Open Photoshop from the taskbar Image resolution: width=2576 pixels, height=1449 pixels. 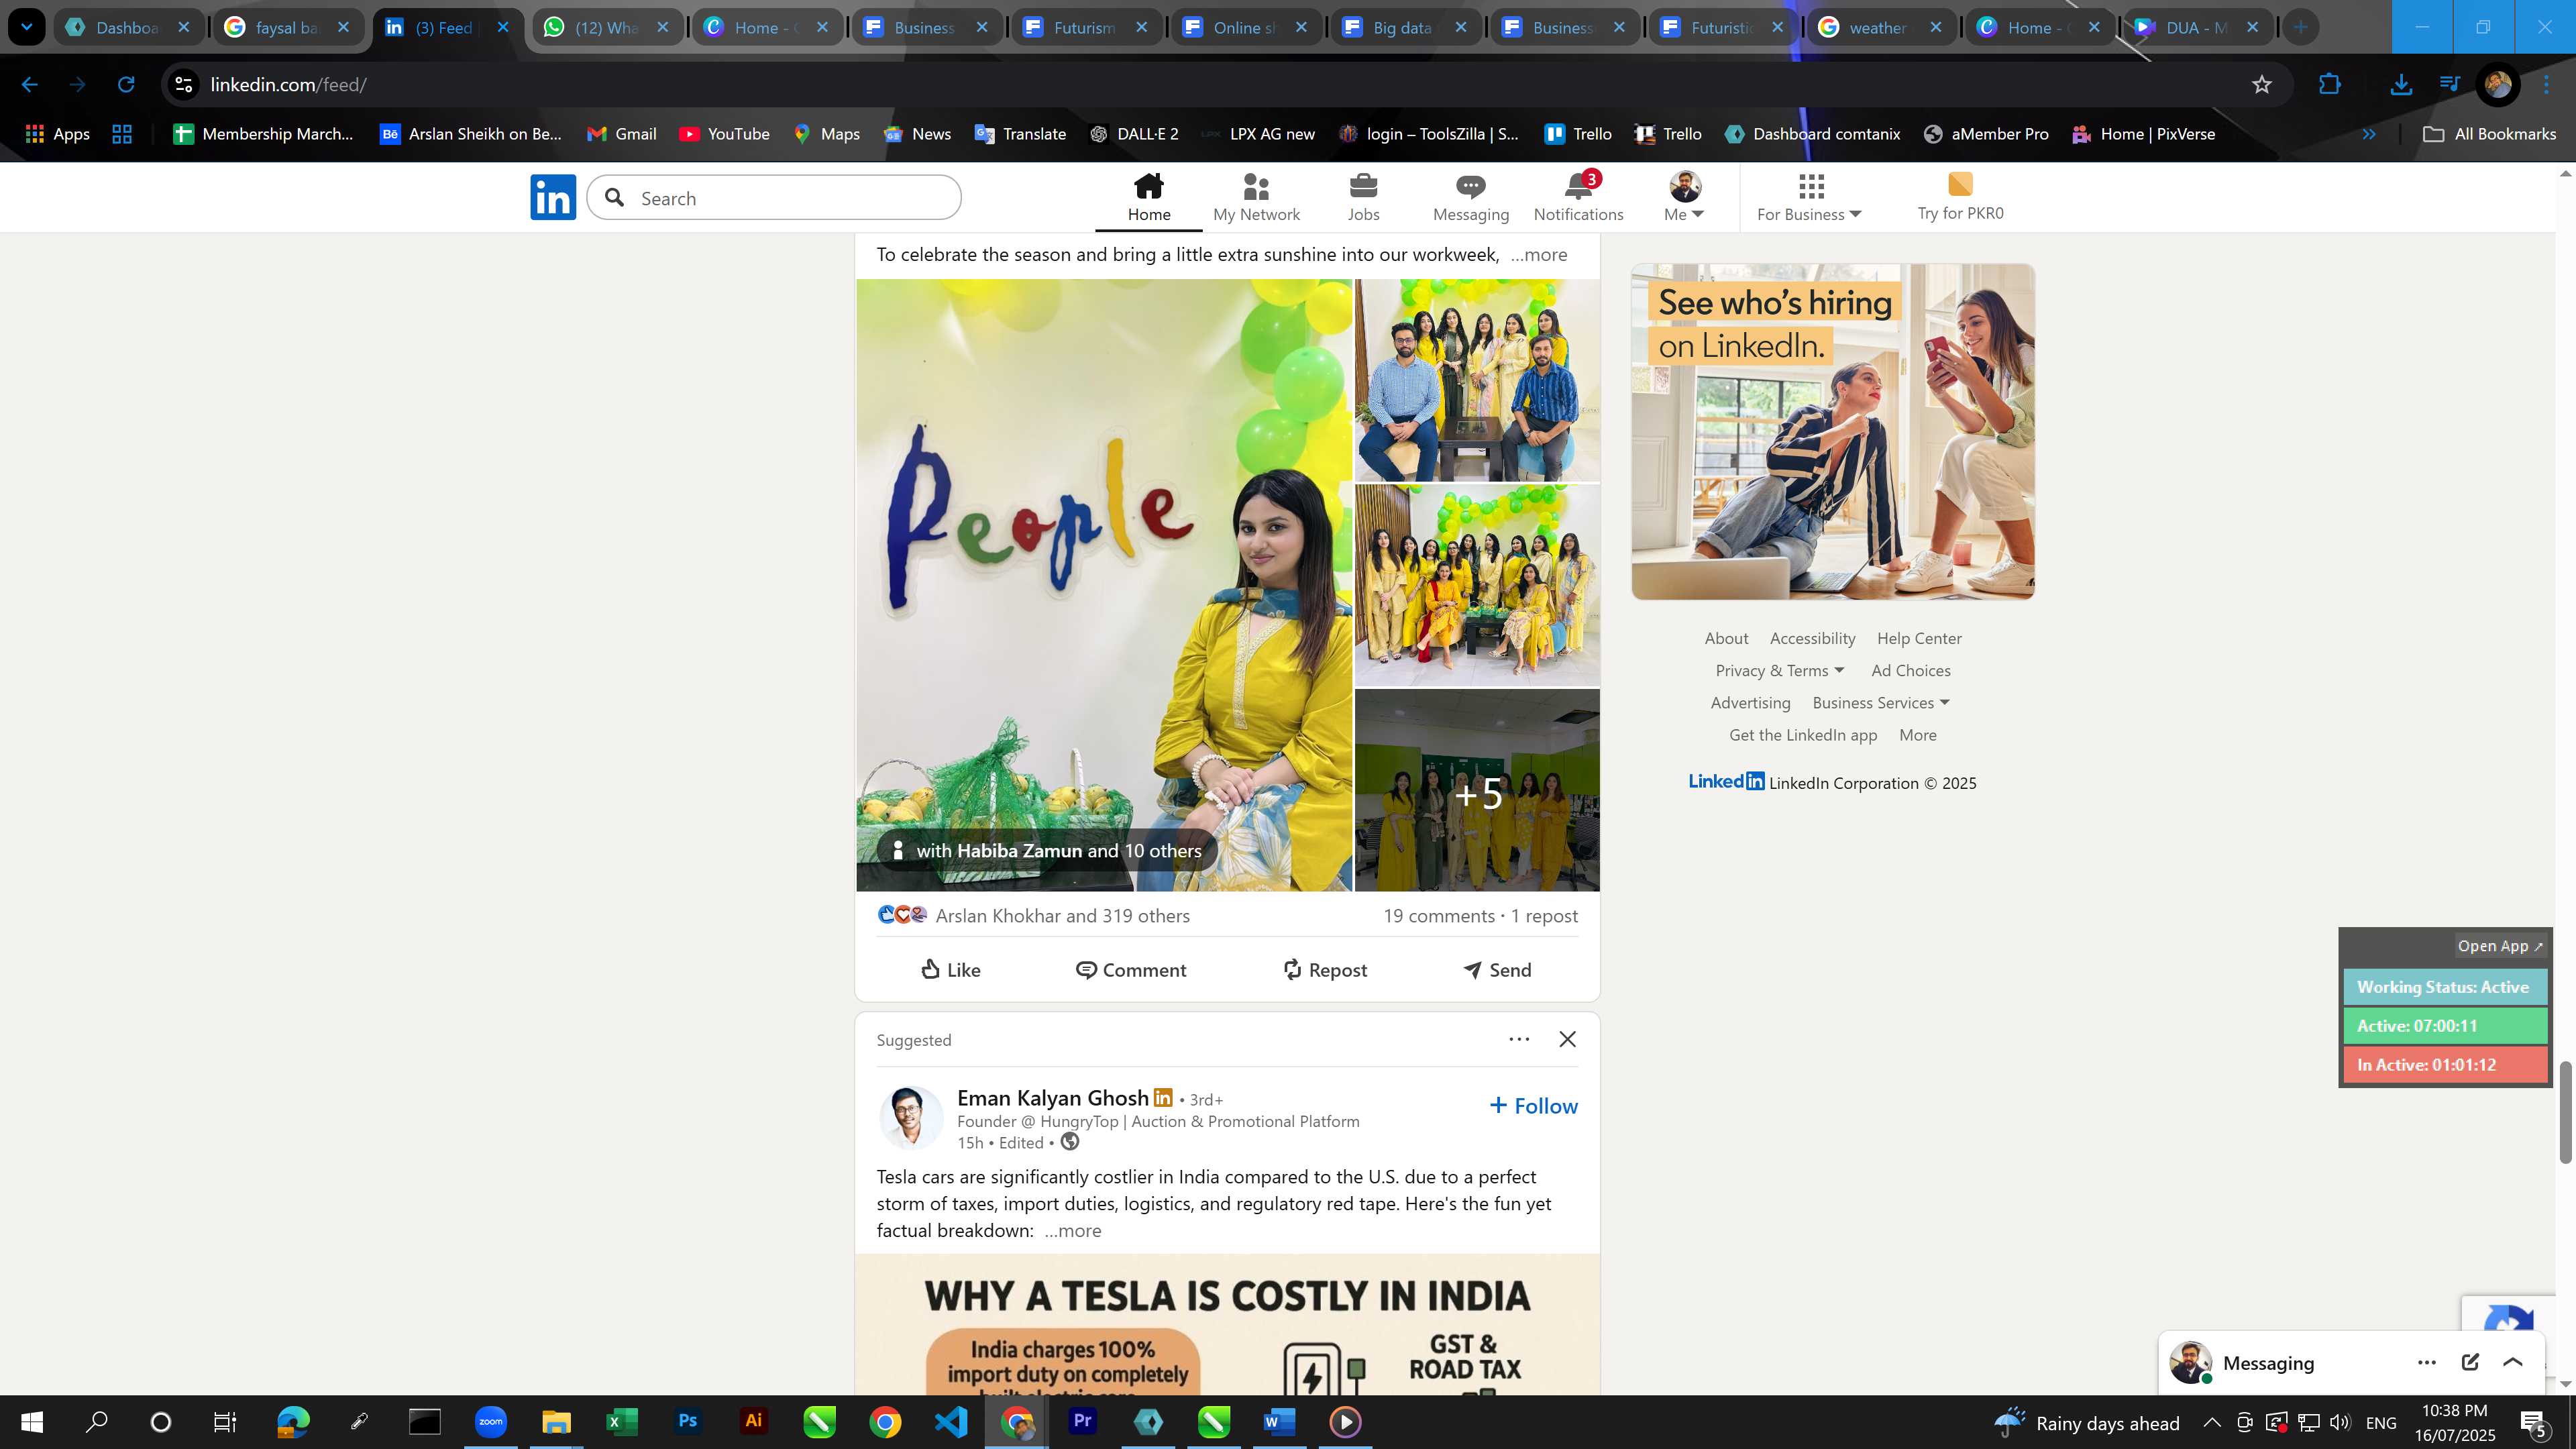coord(687,1421)
